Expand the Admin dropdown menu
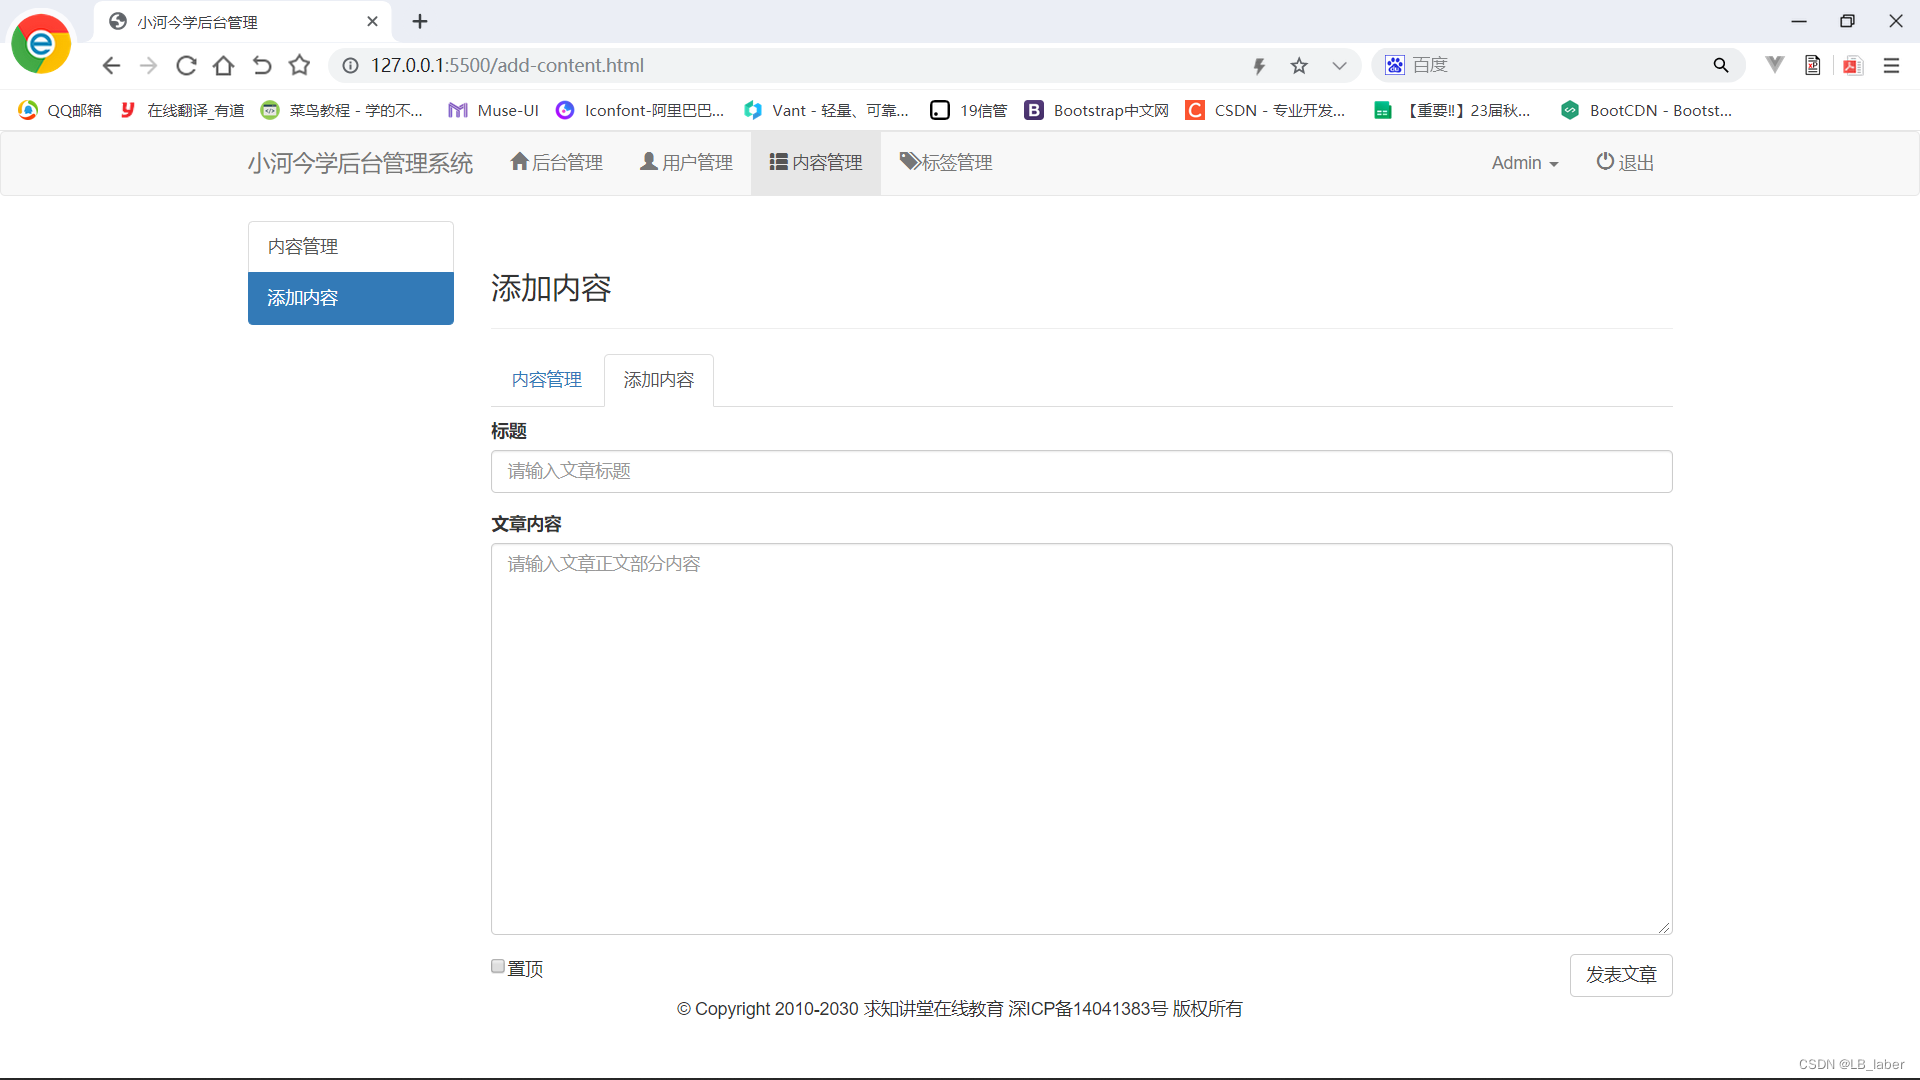The height and width of the screenshot is (1080, 1920). point(1525,163)
